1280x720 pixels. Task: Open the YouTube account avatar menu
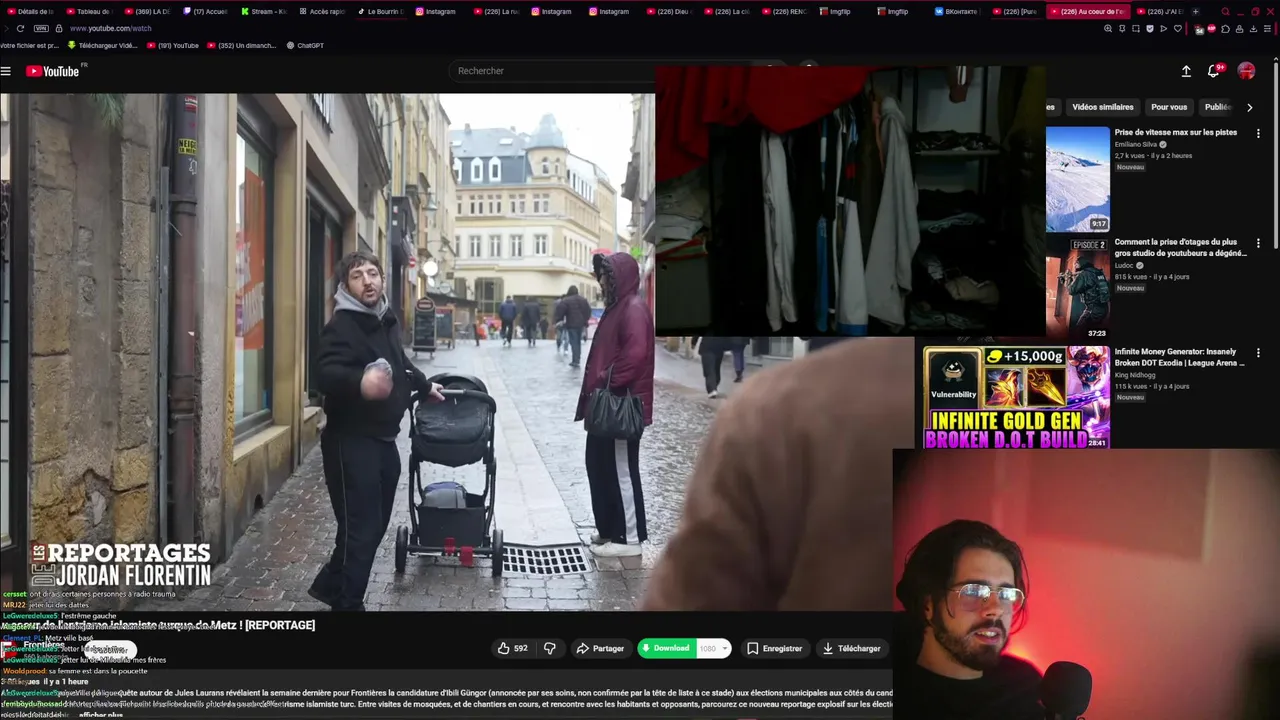point(1246,71)
